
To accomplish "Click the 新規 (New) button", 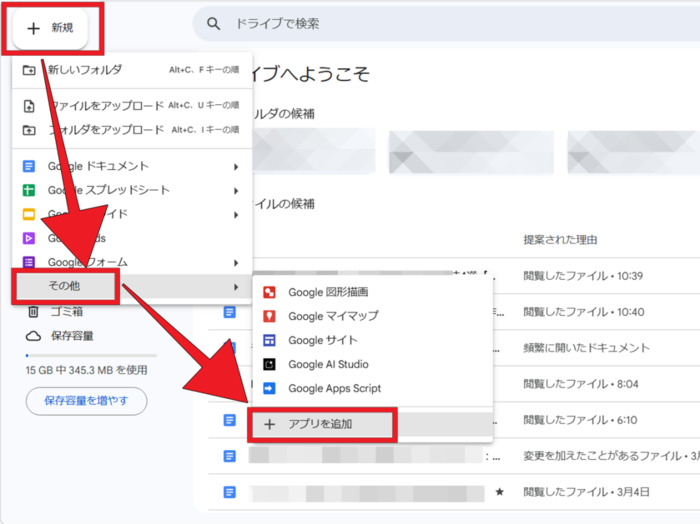I will (x=50, y=28).
